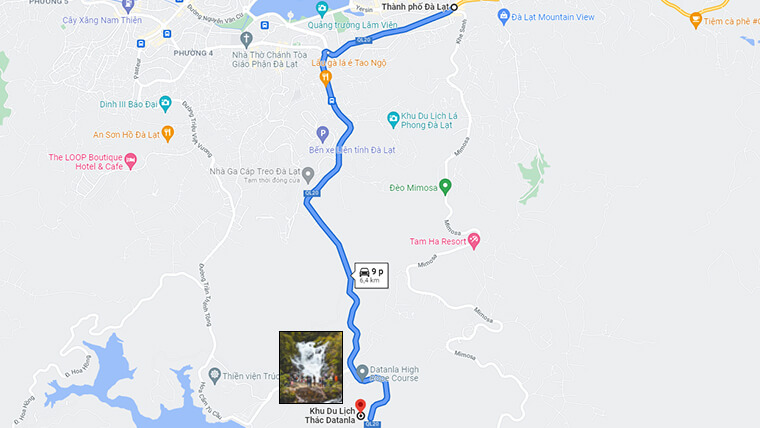Select the Tam Ha Resort pink pin
This screenshot has width=760, height=428.
click(474, 241)
